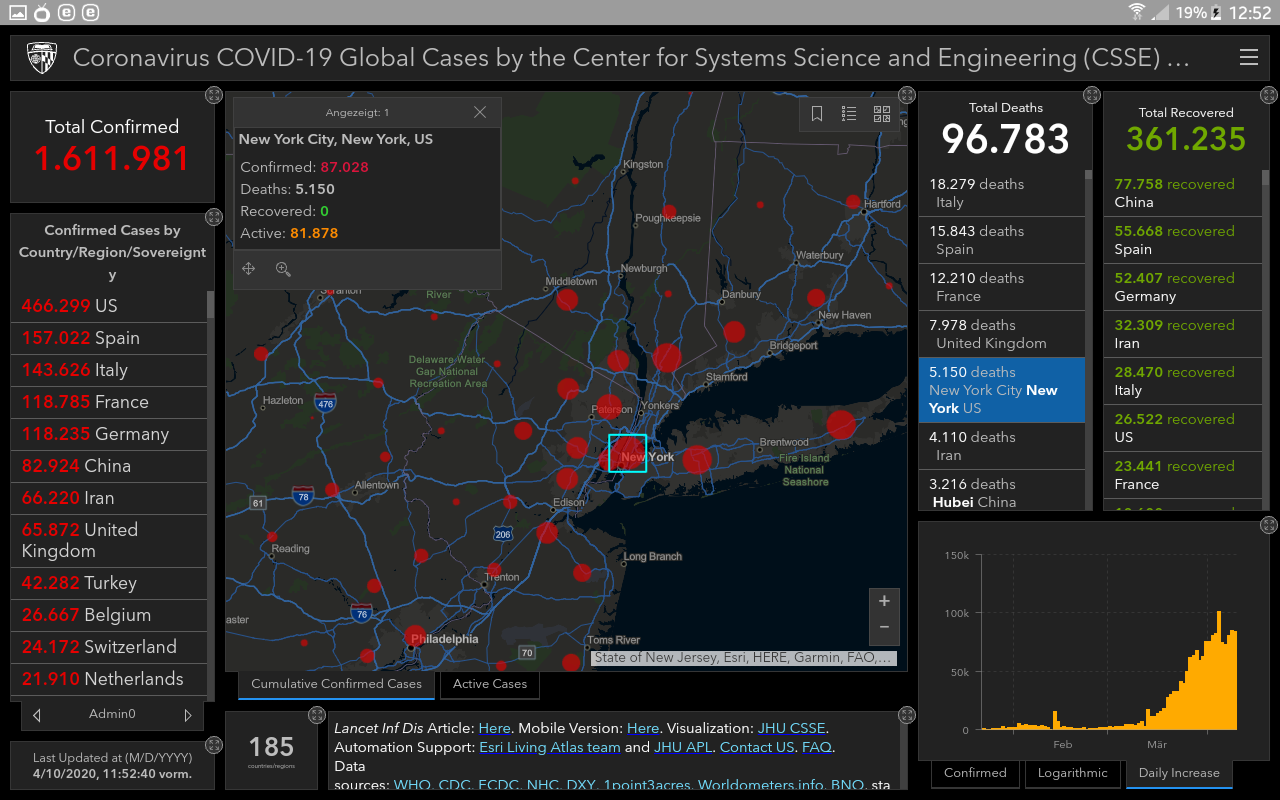This screenshot has width=1280, height=800.
Task: Expand the map panel to full screen
Action: [x=907, y=95]
